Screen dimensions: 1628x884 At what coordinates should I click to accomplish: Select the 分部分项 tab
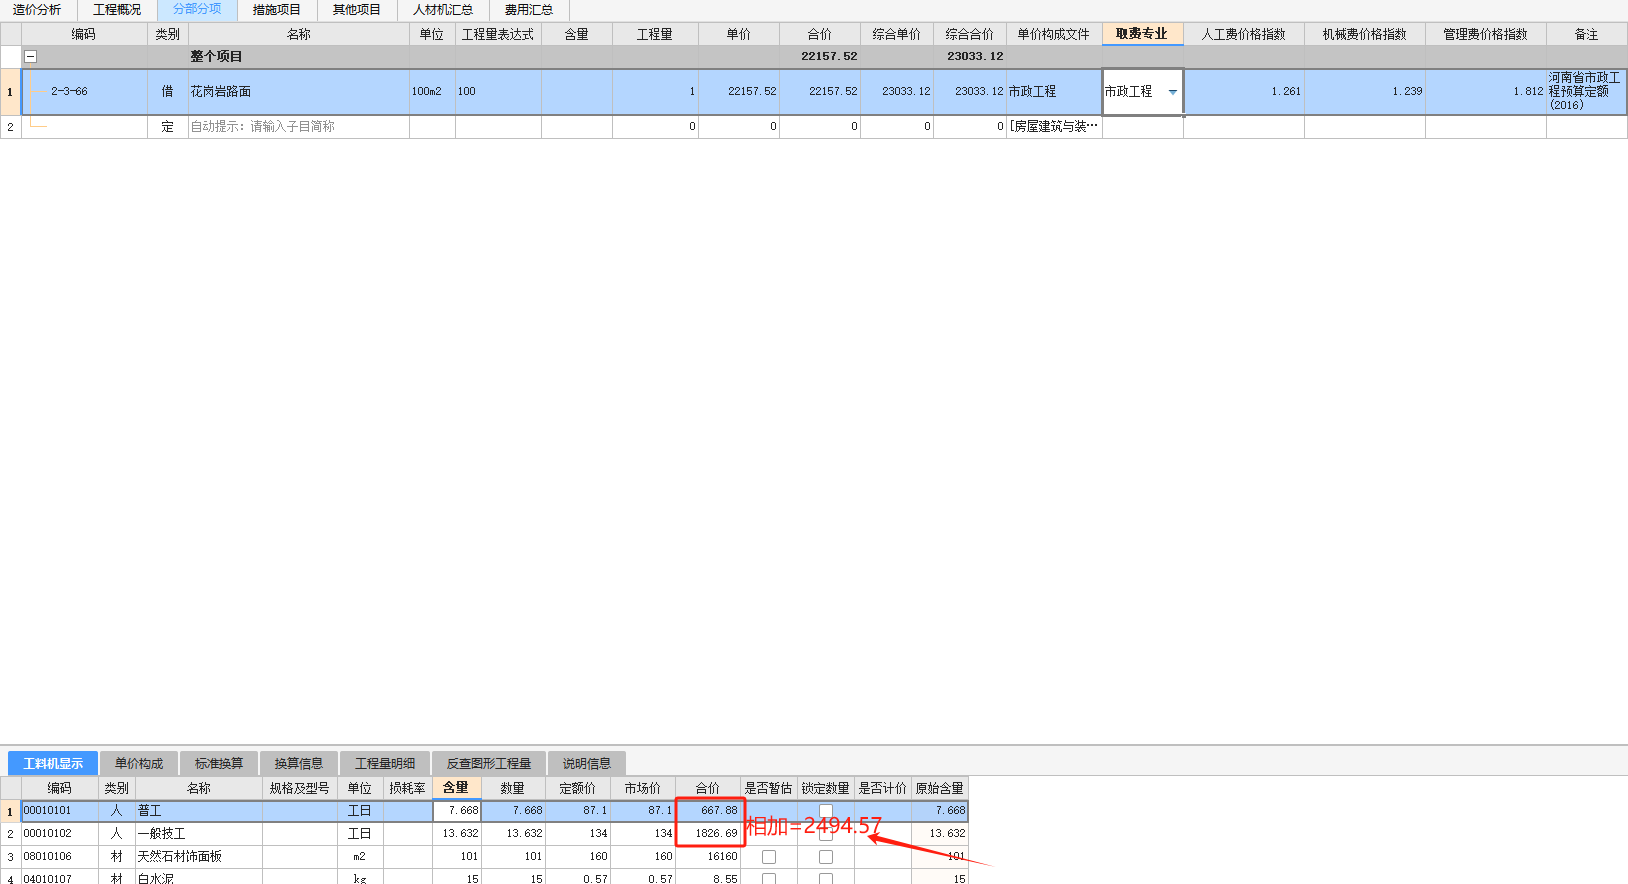coord(197,10)
